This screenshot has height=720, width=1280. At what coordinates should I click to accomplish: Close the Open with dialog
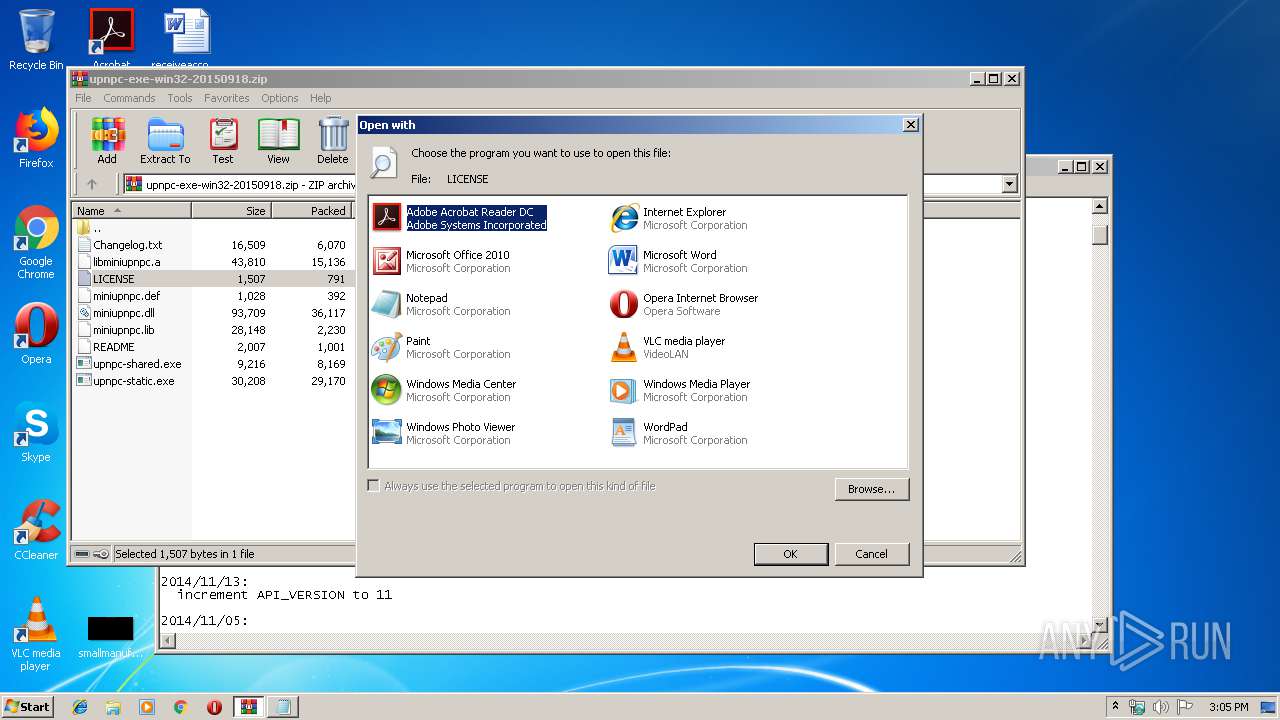click(x=910, y=125)
